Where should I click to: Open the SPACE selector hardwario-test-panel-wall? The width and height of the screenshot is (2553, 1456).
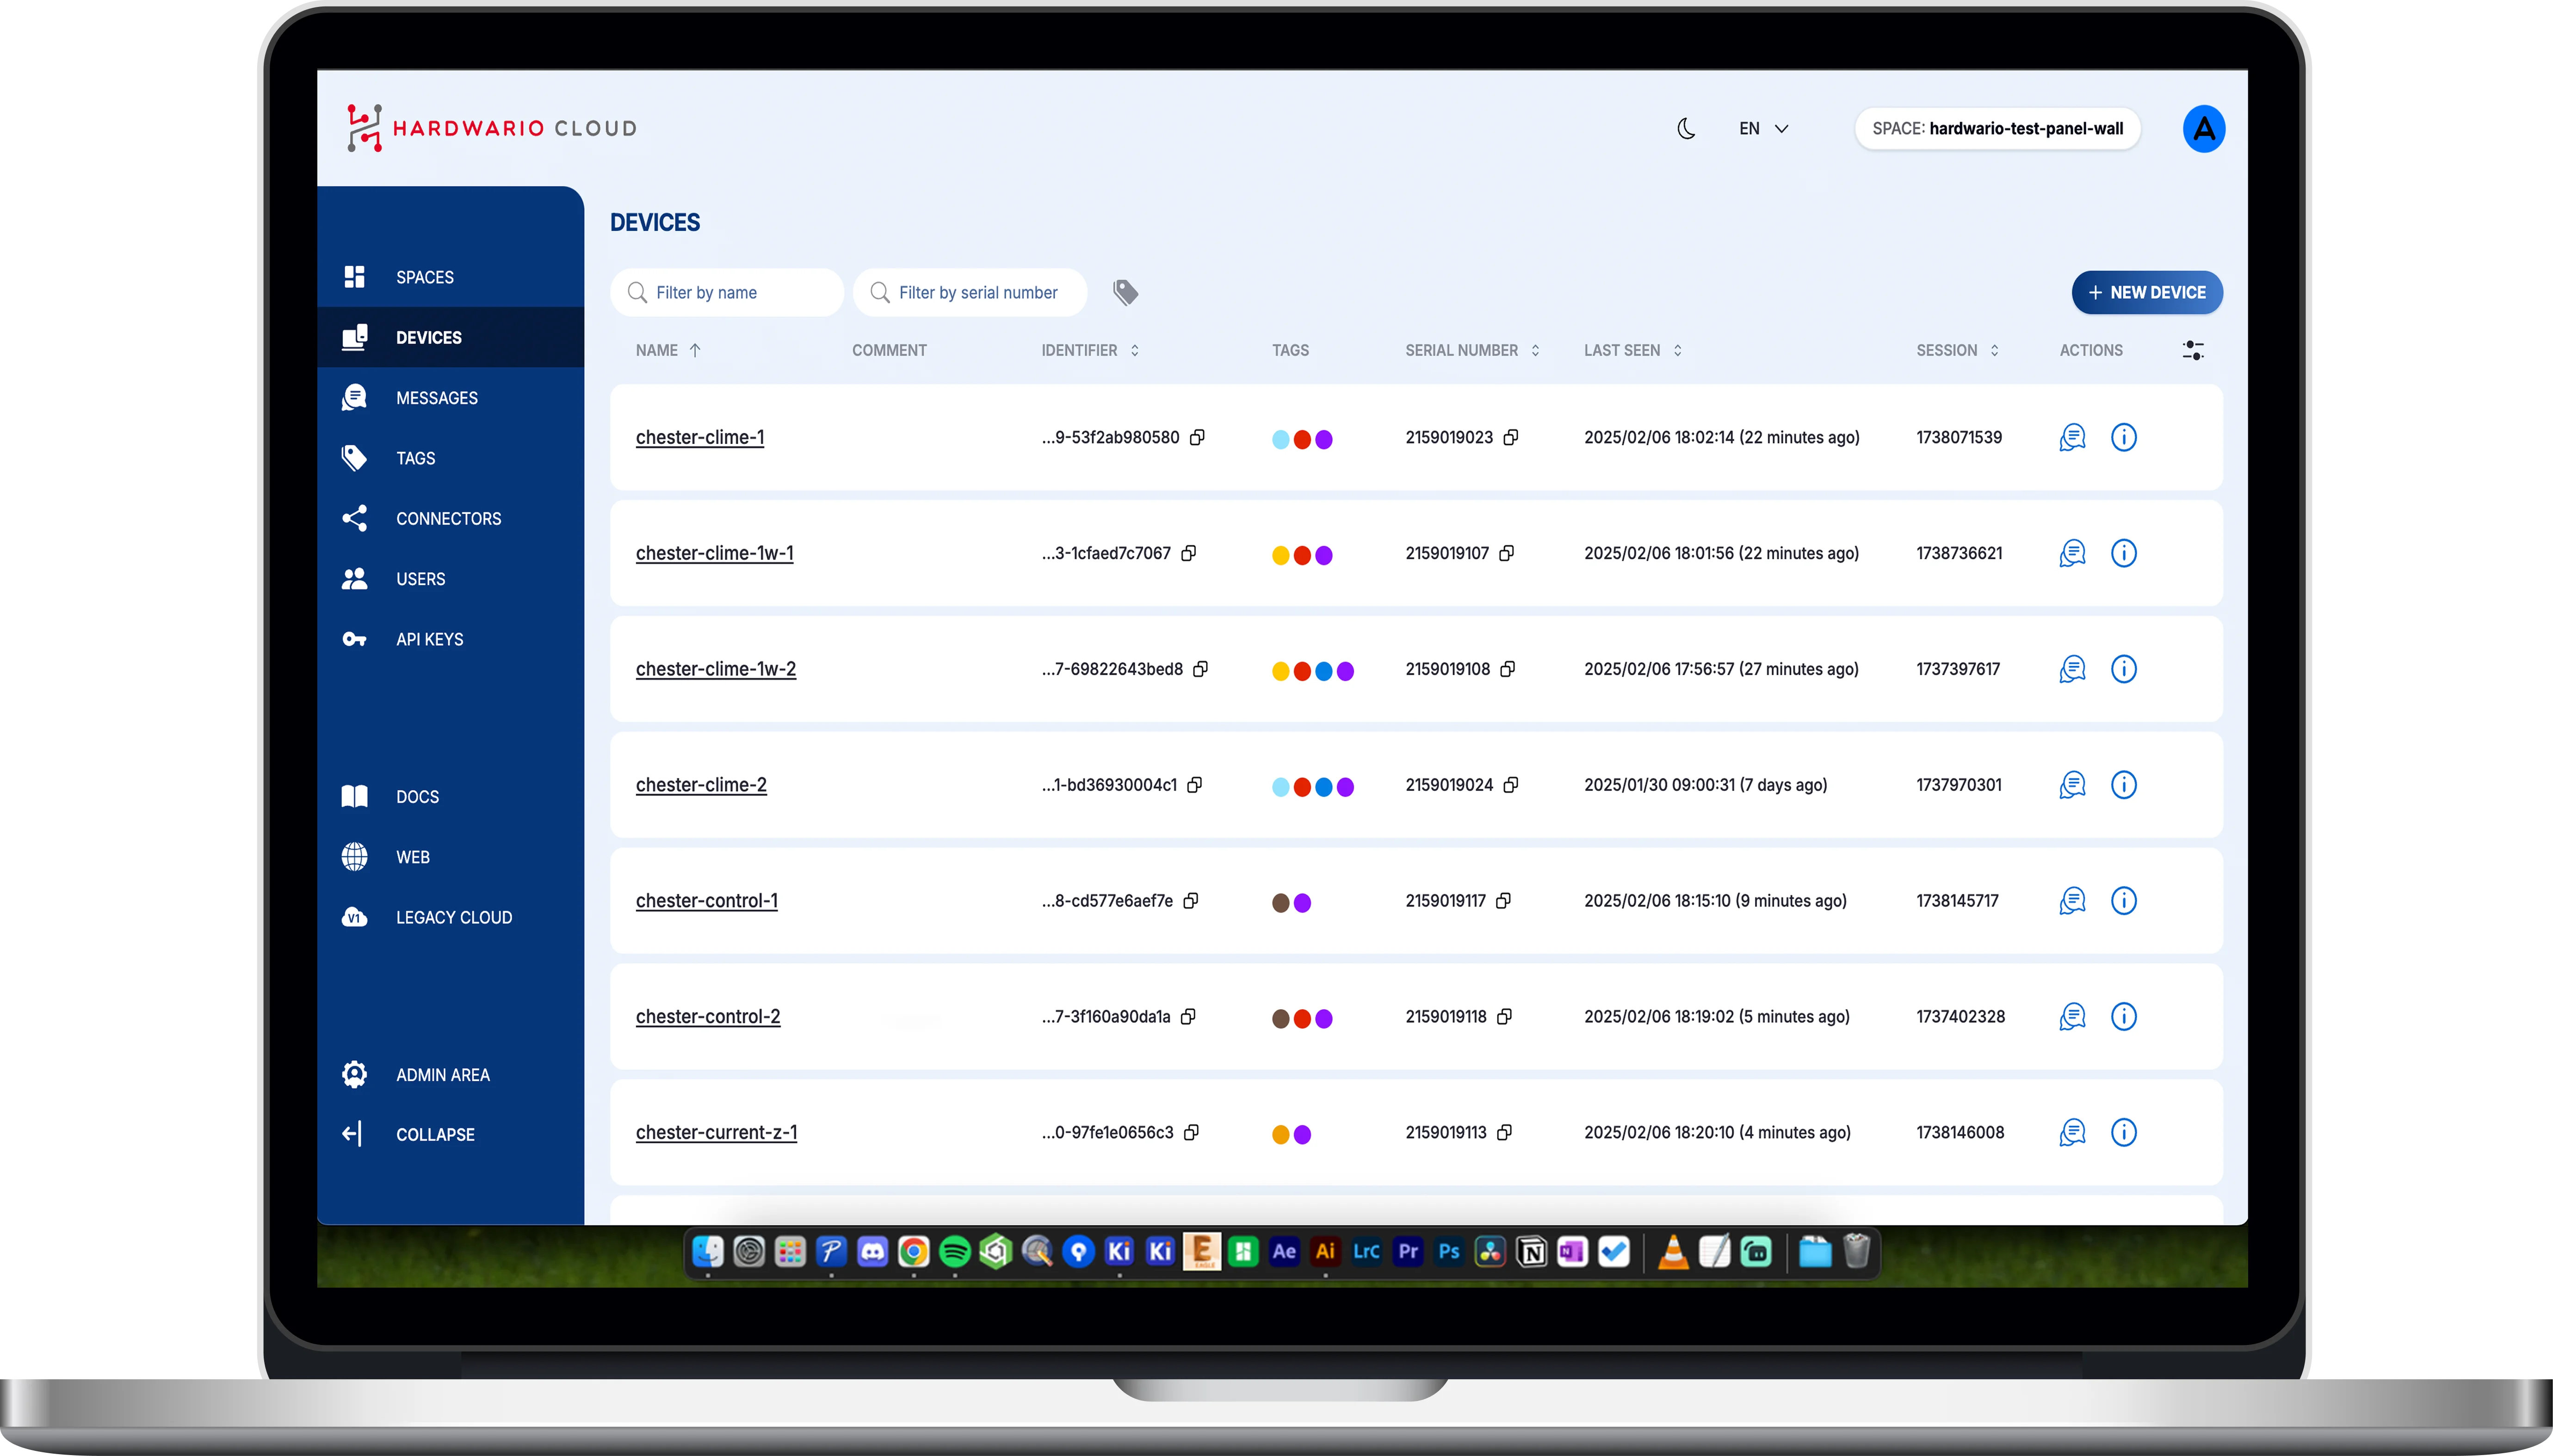coord(1997,129)
